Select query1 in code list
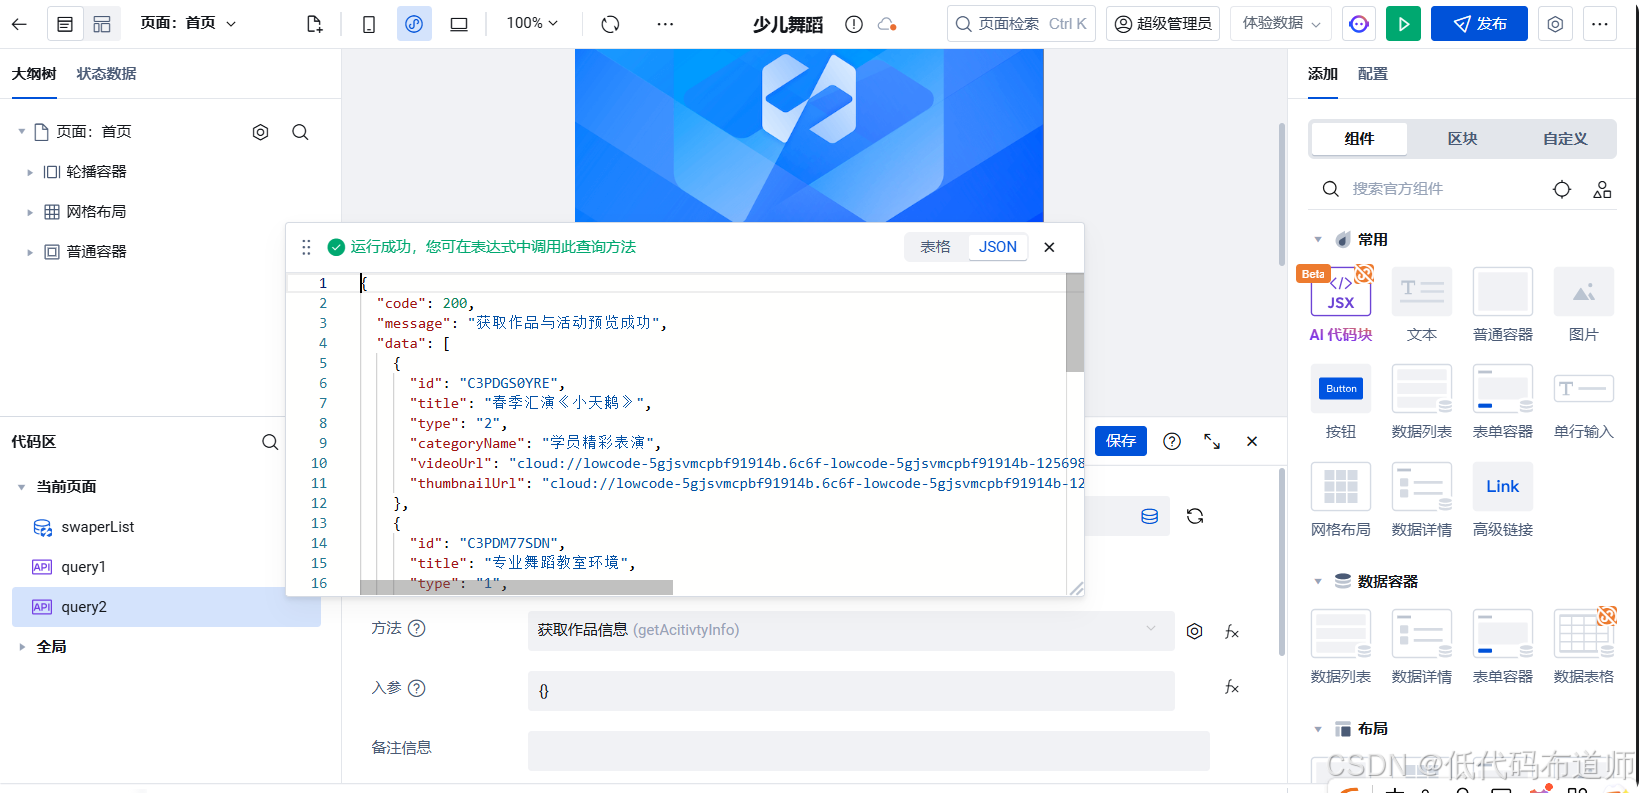Image resolution: width=1639 pixels, height=793 pixels. point(166,567)
